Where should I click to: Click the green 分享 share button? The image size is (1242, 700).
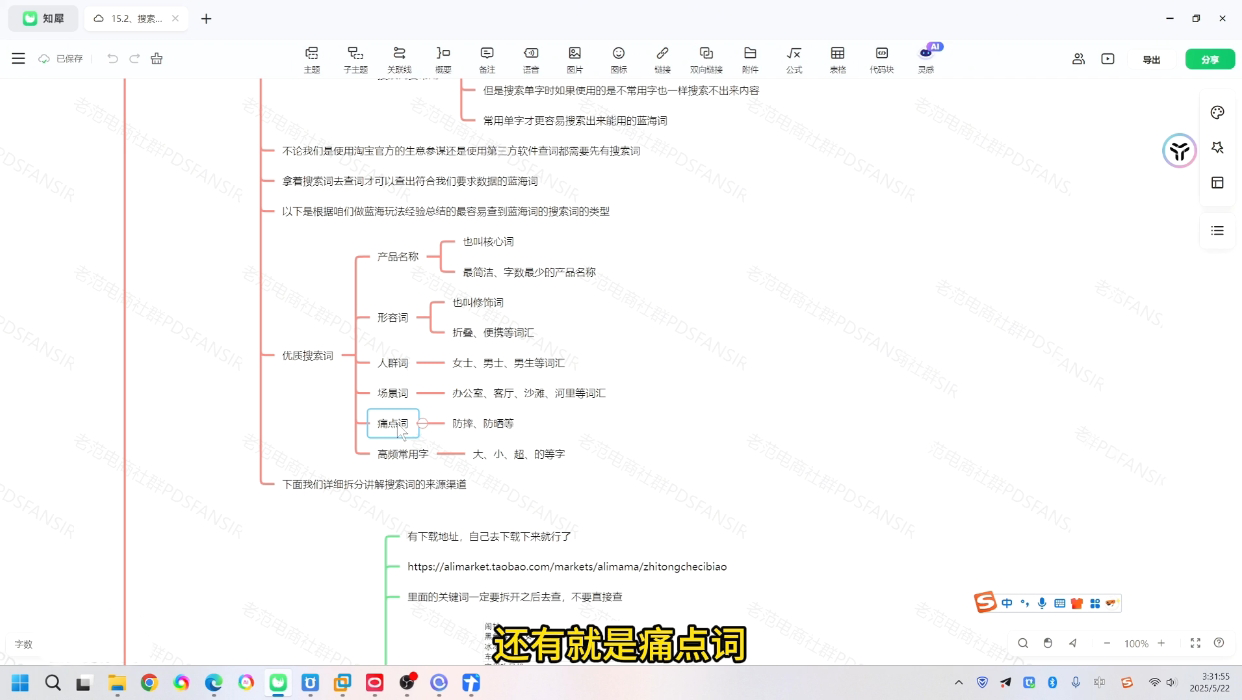point(1210,59)
